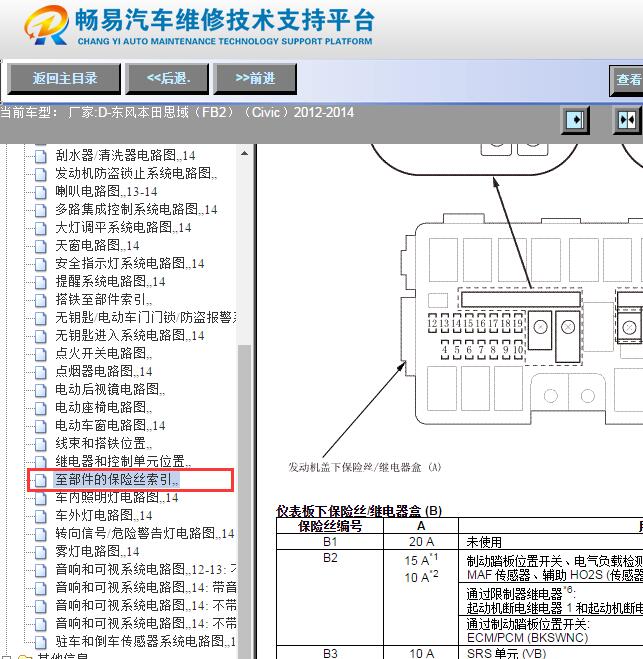Screen dimensions: 643x659
Task: Click document icon beside 电动车窗电路图
Action: 41,427
